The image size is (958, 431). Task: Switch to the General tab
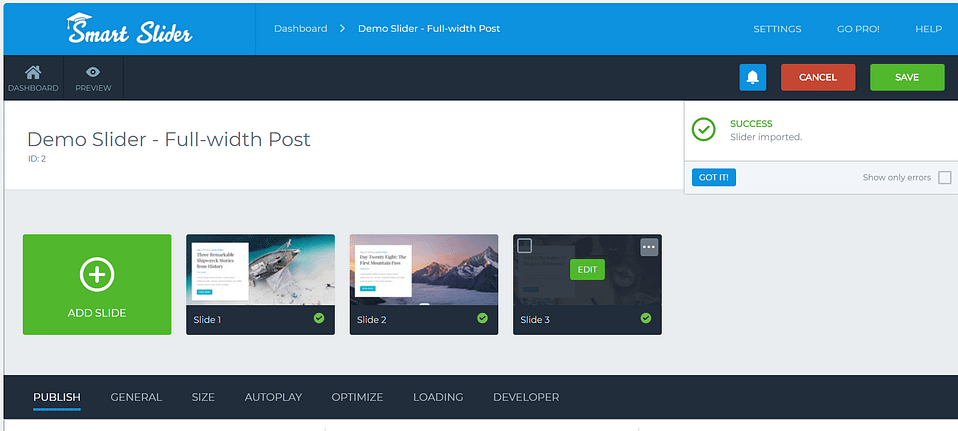tap(136, 397)
